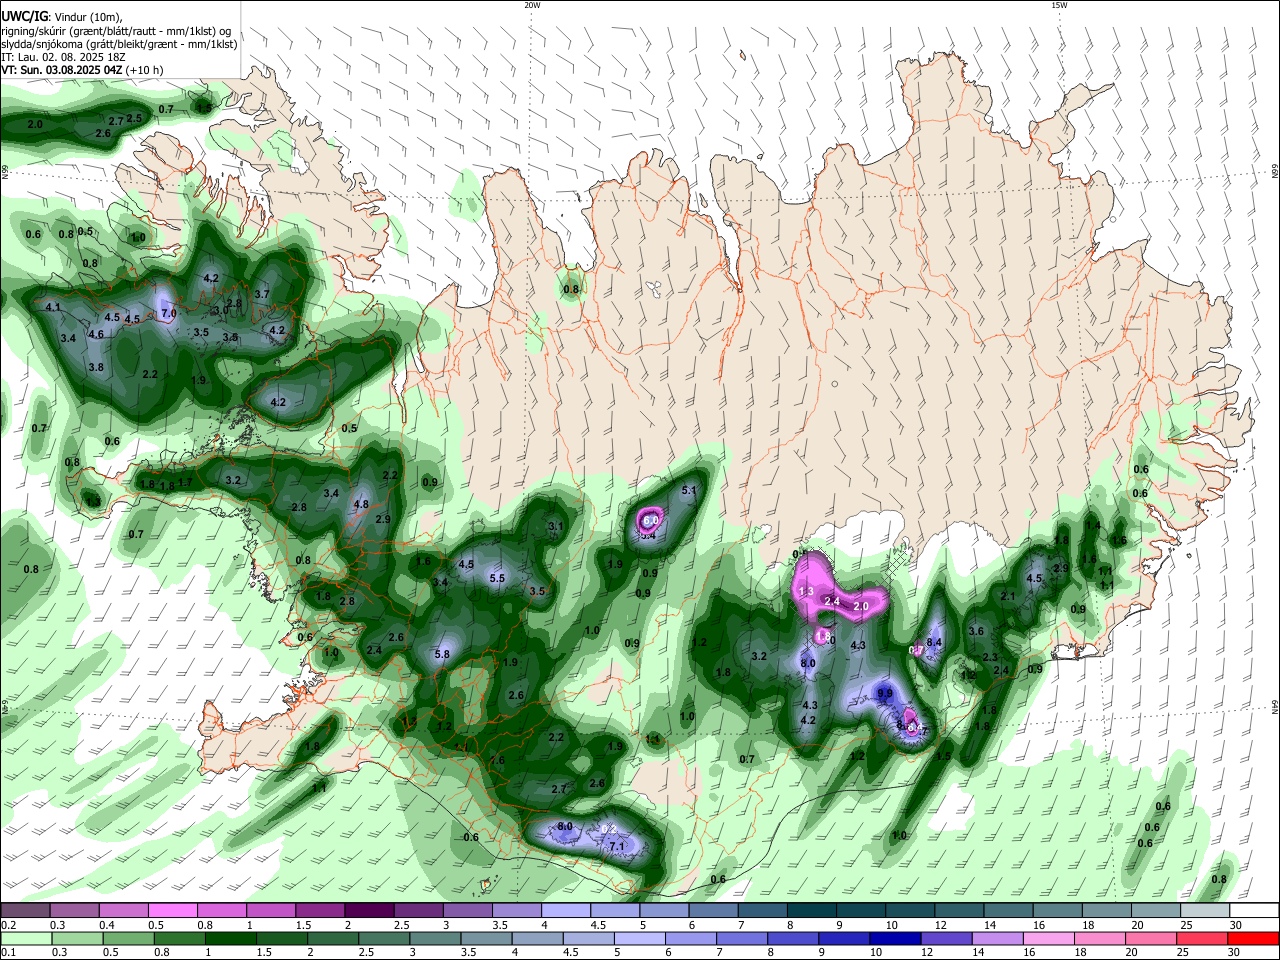The width and height of the screenshot is (1280, 960).
Task: Click the IT: Lau. 02. 08. 2025 18Z line
Action: coord(63,57)
